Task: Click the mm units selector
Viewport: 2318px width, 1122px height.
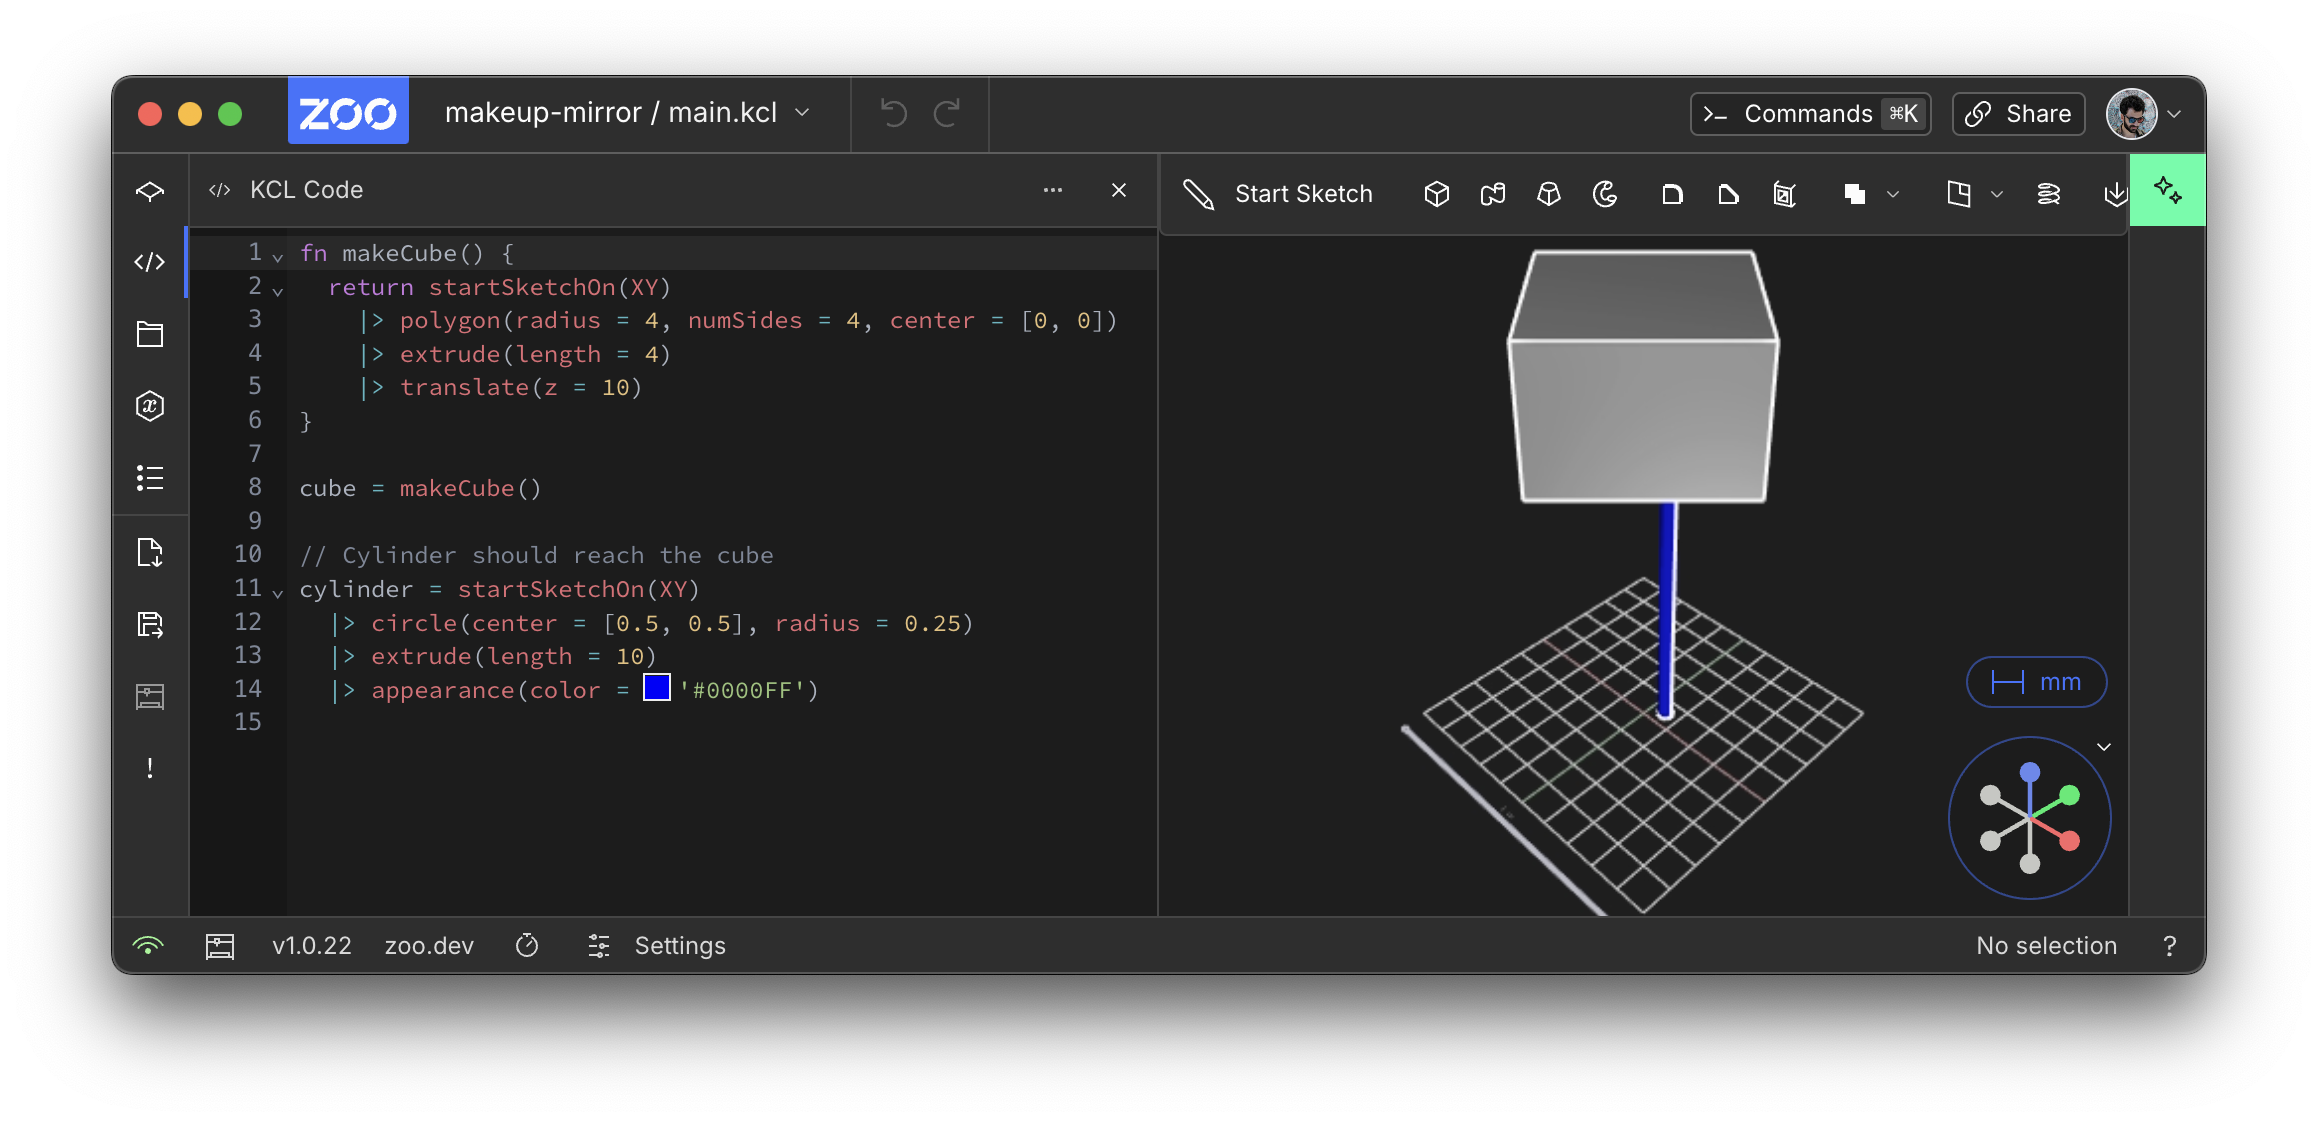Action: point(2036,682)
